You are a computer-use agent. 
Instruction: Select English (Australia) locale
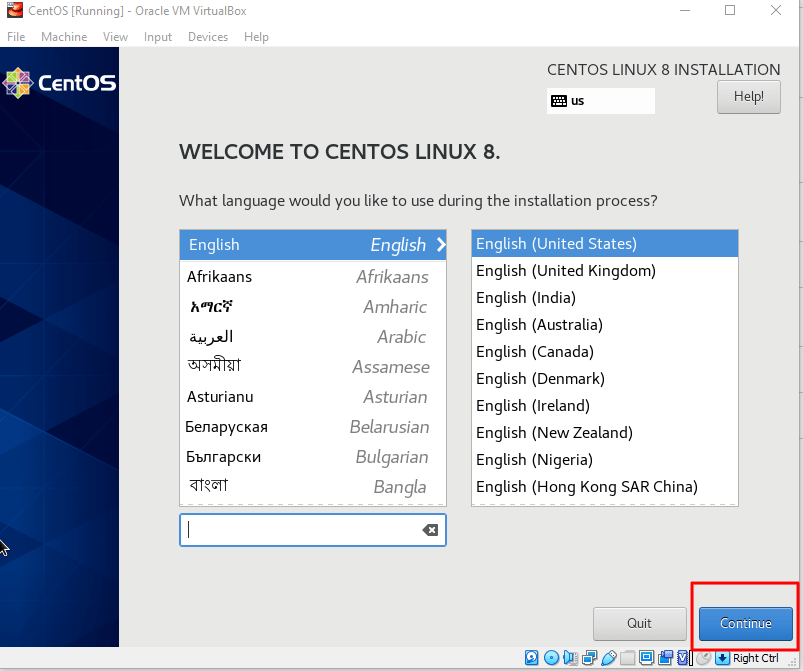pos(605,325)
